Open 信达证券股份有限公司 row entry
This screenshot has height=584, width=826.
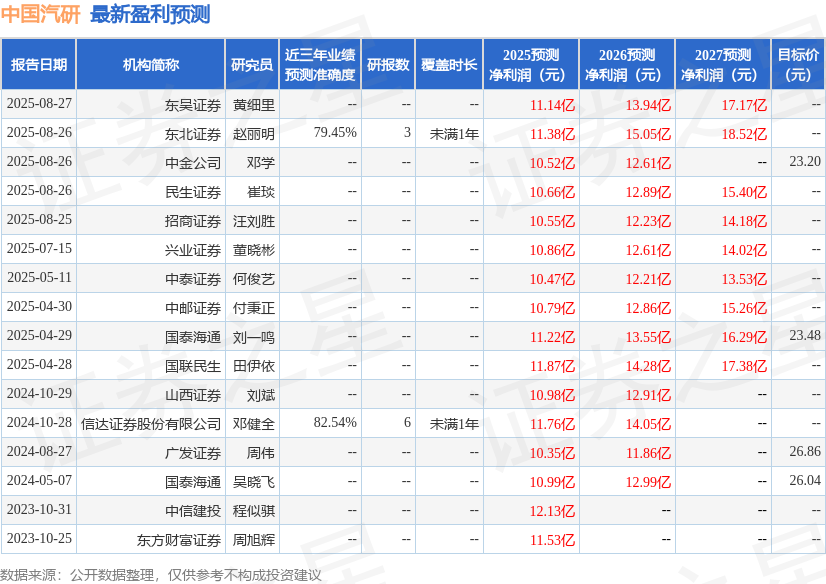(x=151, y=423)
